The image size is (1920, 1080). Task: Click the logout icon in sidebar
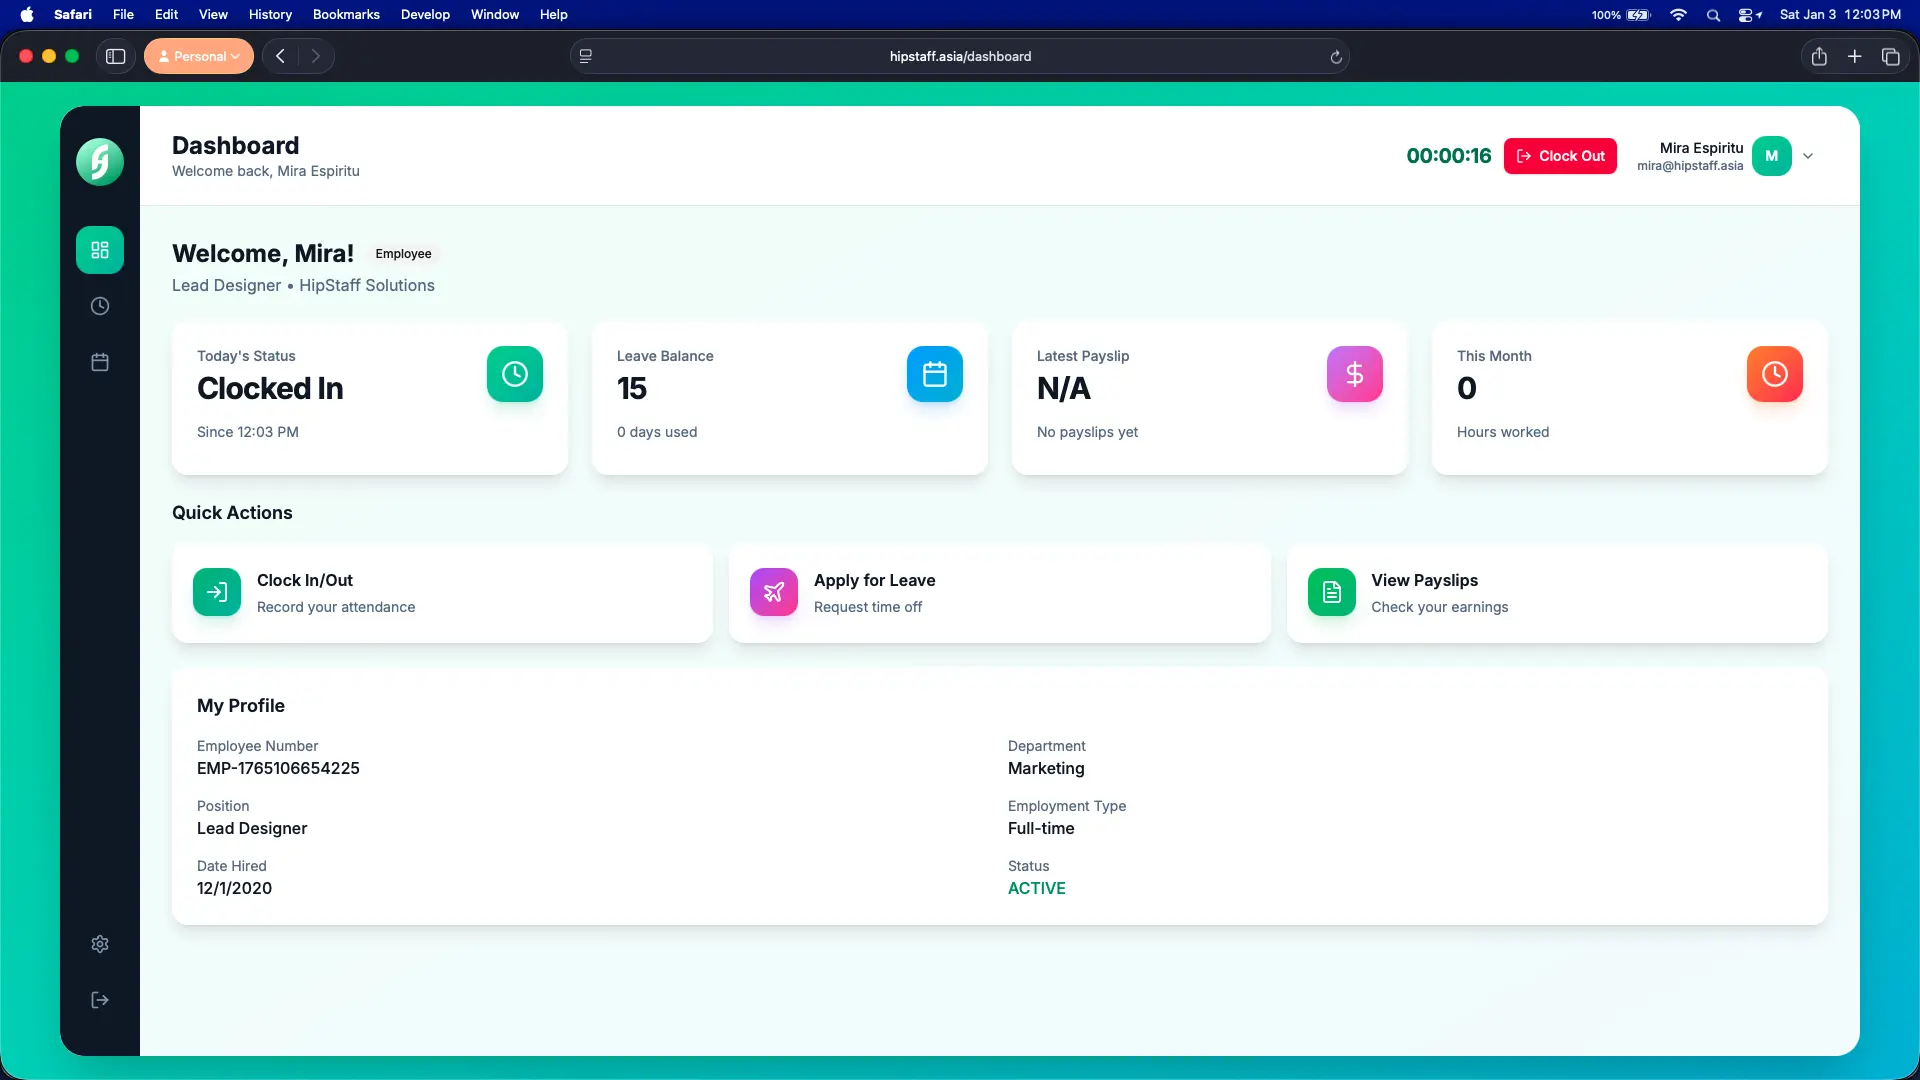pos(100,1000)
